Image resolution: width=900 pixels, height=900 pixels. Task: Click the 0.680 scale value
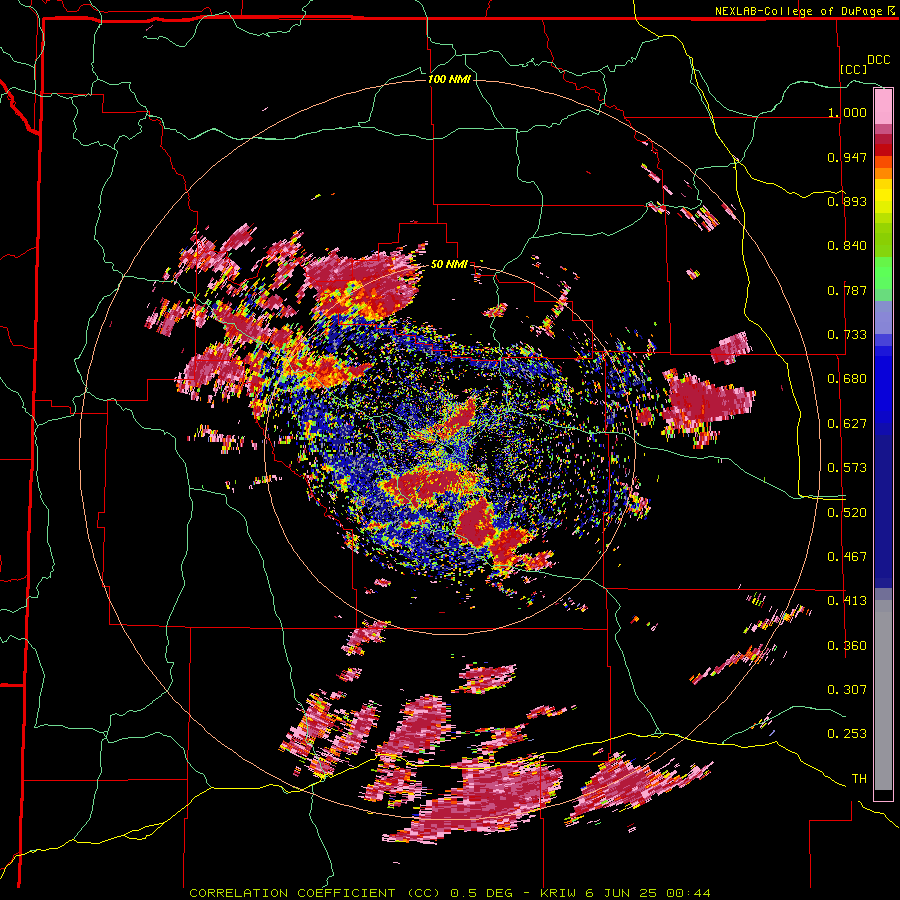(x=847, y=379)
